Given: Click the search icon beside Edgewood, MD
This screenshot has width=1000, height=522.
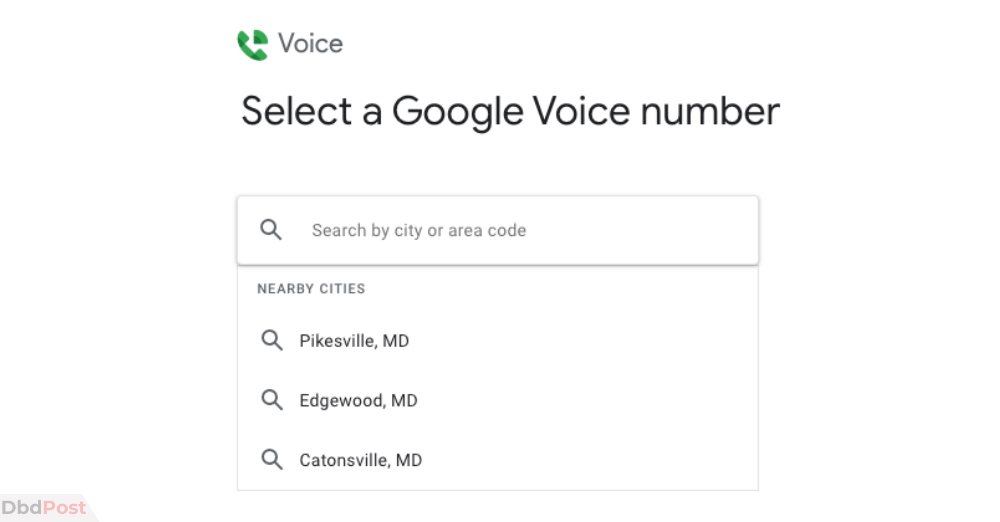Looking at the screenshot, I should point(272,400).
